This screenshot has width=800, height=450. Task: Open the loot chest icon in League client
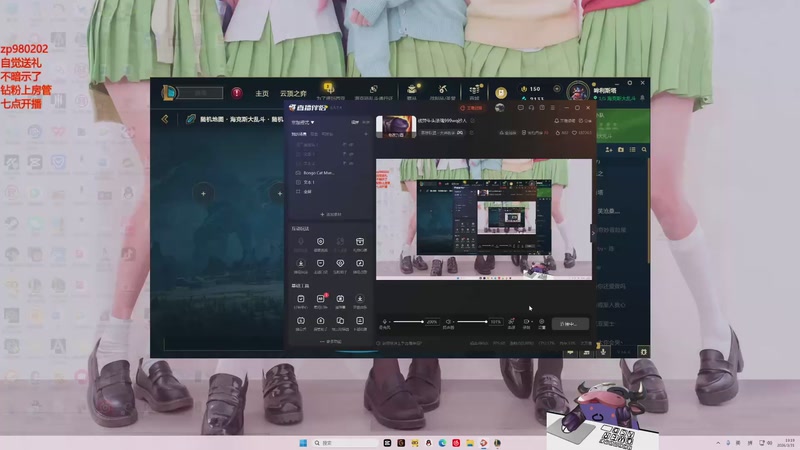pyautogui.click(x=412, y=89)
